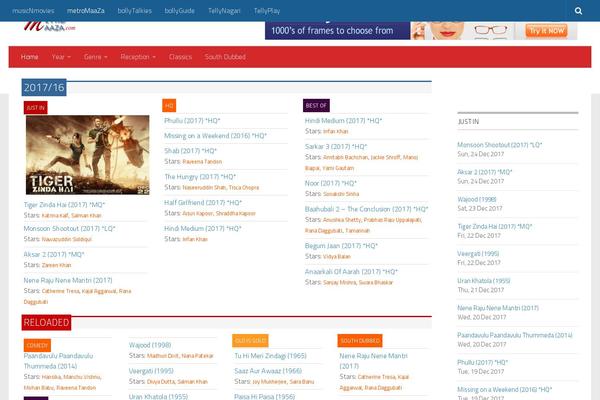Image resolution: width=600 pixels, height=400 pixels.
Task: Open Begum Jaan (2017) *HQ* link
Action: (x=341, y=246)
